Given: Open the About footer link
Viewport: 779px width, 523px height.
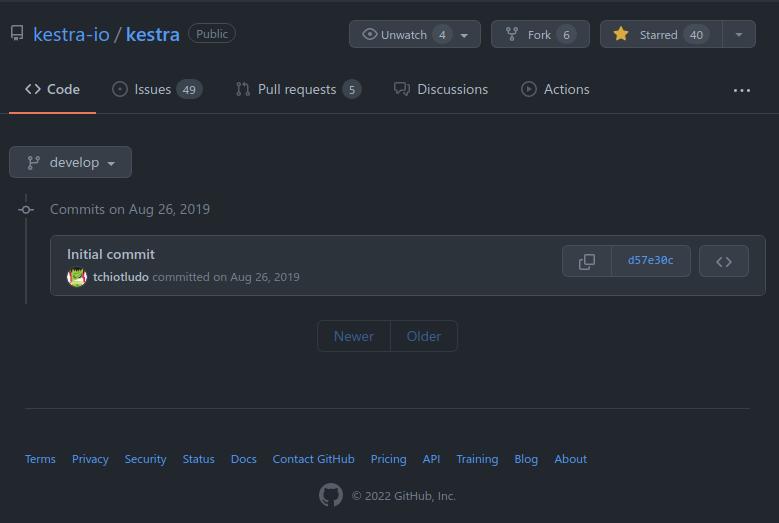Looking at the screenshot, I should [x=570, y=459].
